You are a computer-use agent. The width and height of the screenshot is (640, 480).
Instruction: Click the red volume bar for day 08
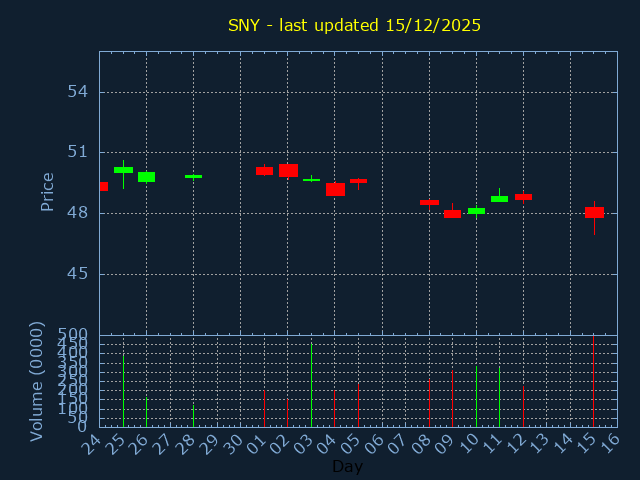[429, 403]
